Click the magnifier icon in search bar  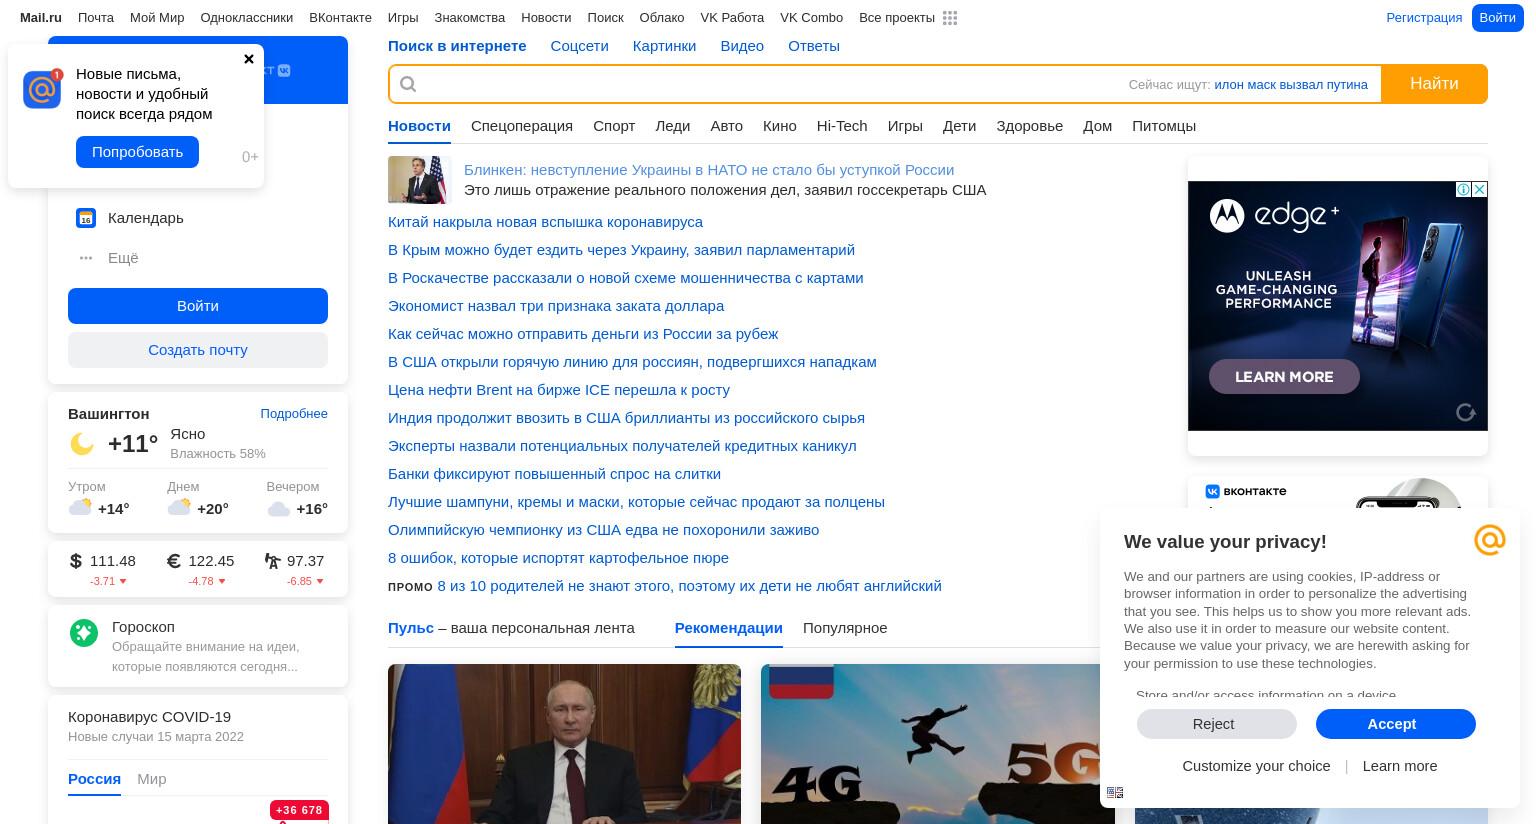tap(408, 84)
